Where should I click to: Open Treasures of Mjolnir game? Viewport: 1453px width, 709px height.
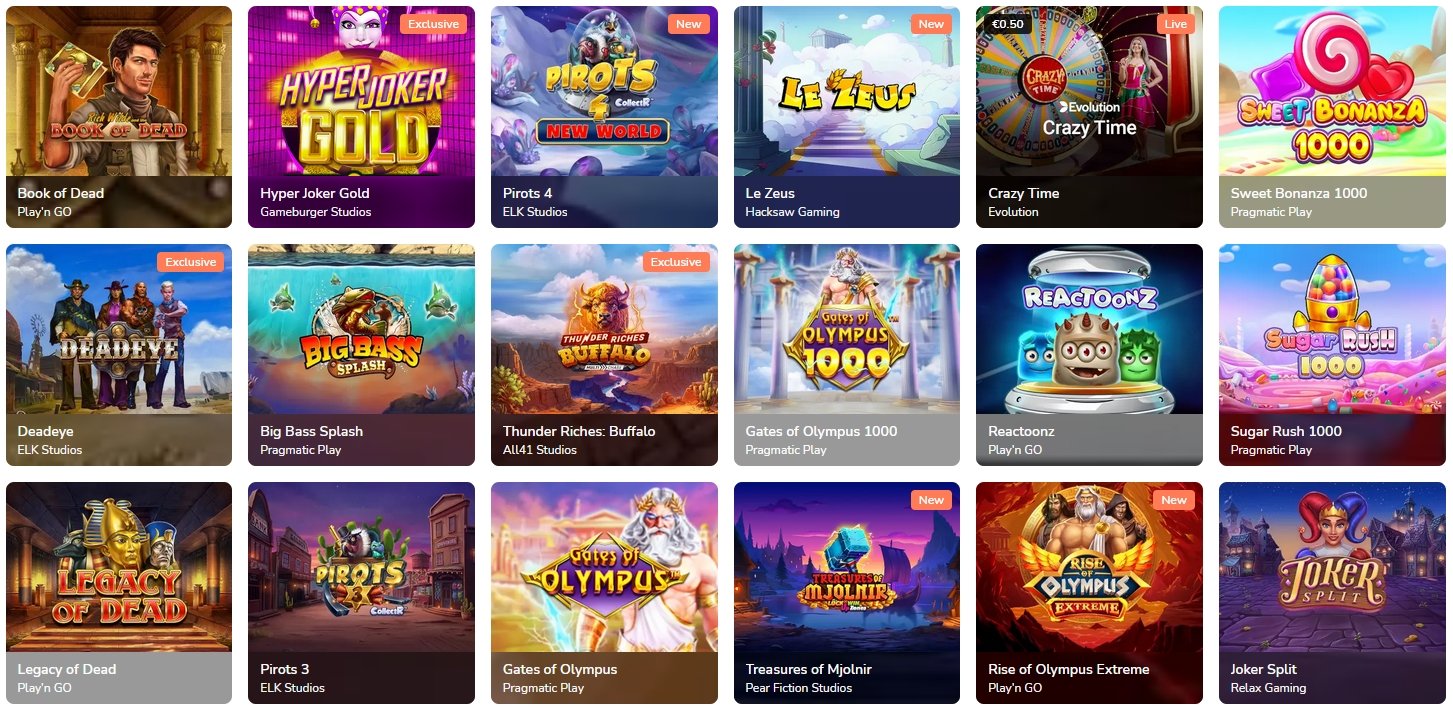click(847, 593)
